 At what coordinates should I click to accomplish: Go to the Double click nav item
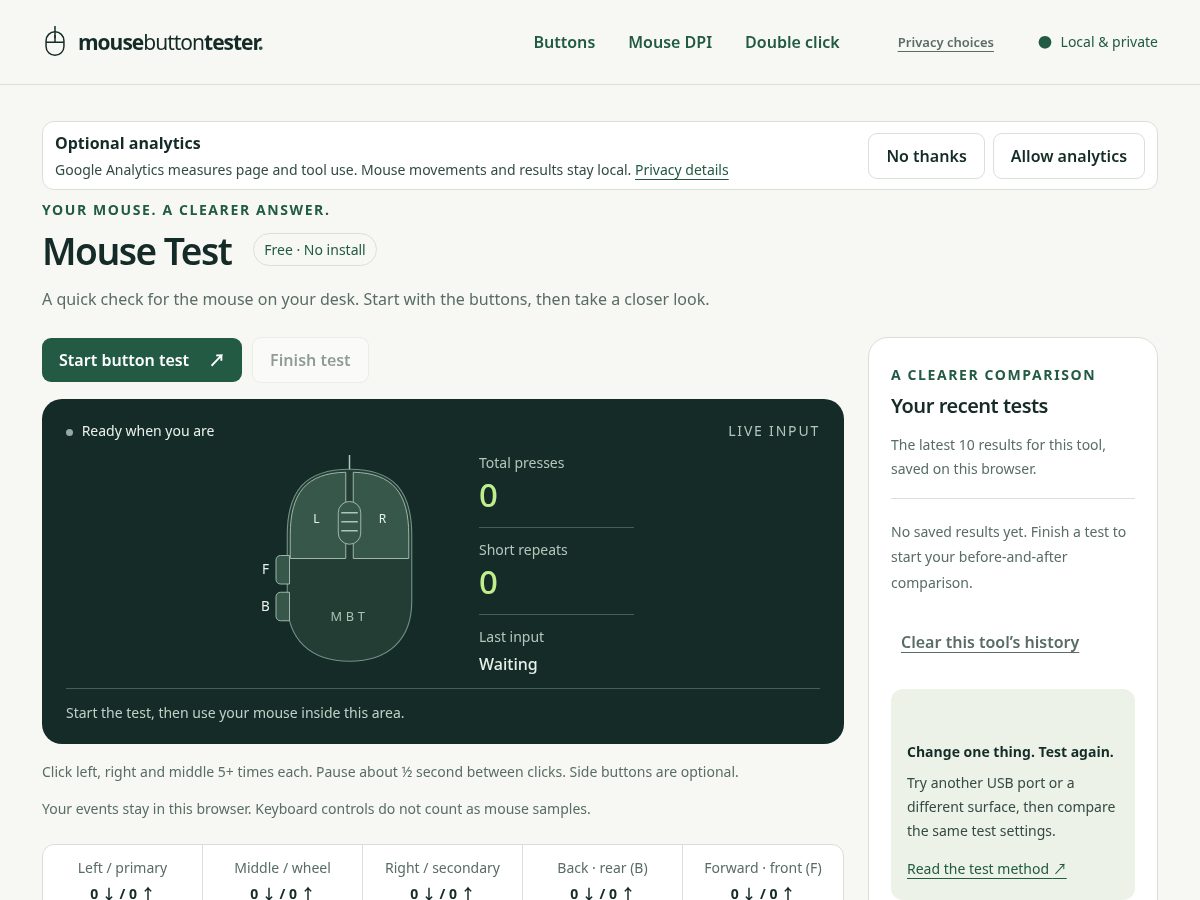[x=792, y=42]
